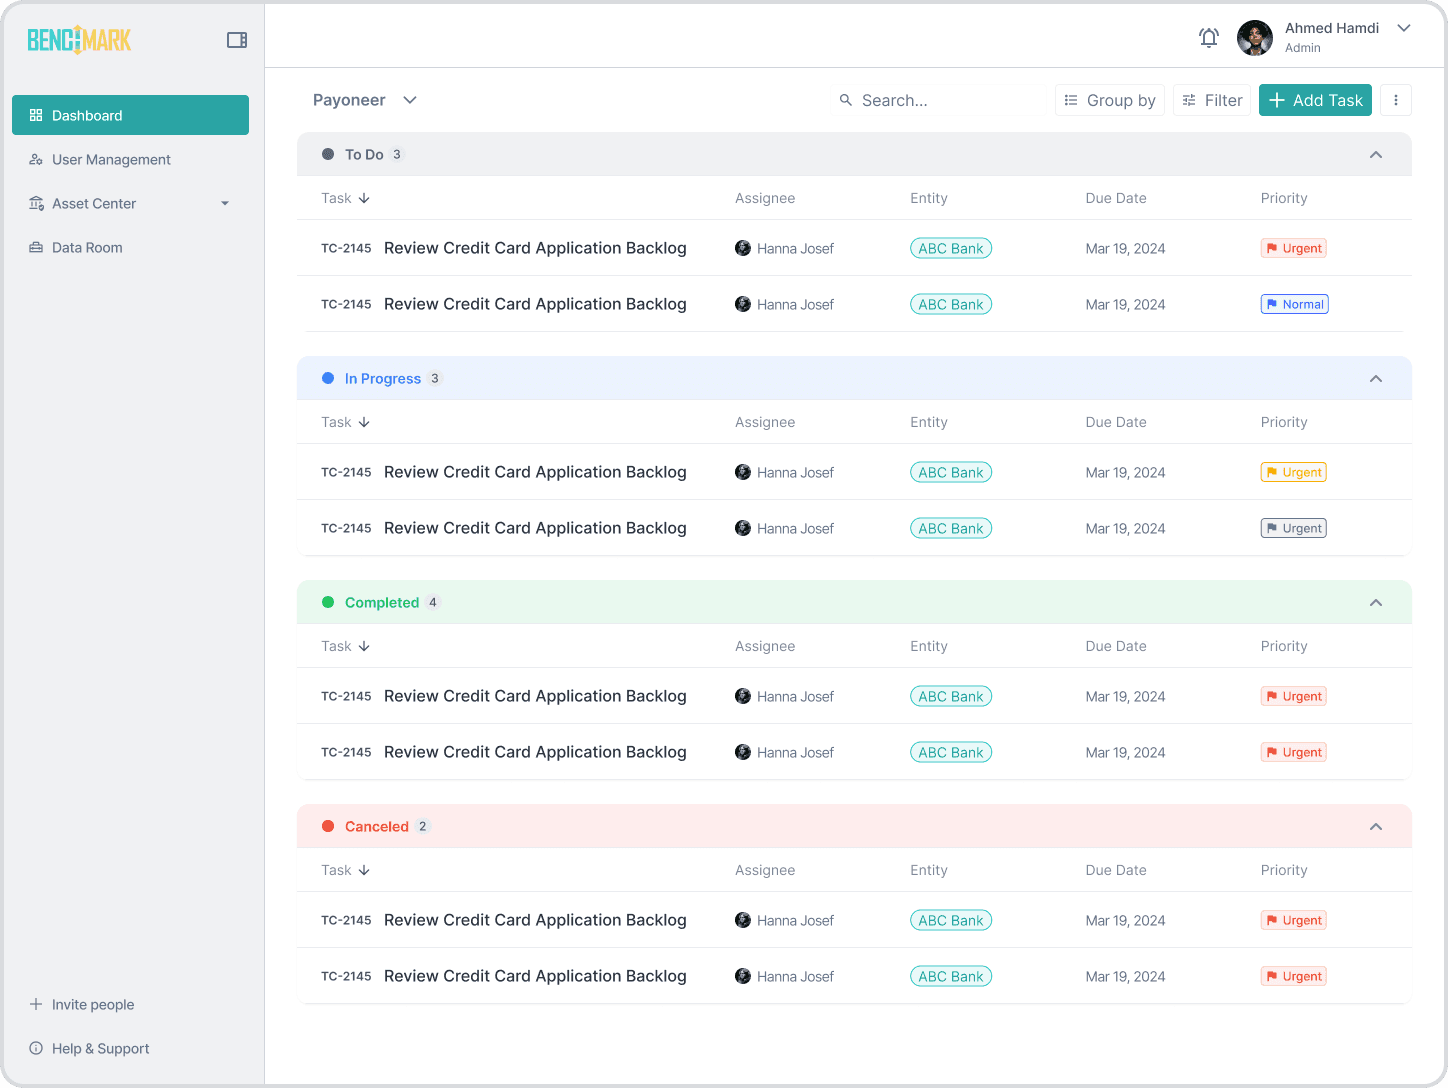
Task: Collapse the sidebar with the panel icon
Action: point(237,40)
